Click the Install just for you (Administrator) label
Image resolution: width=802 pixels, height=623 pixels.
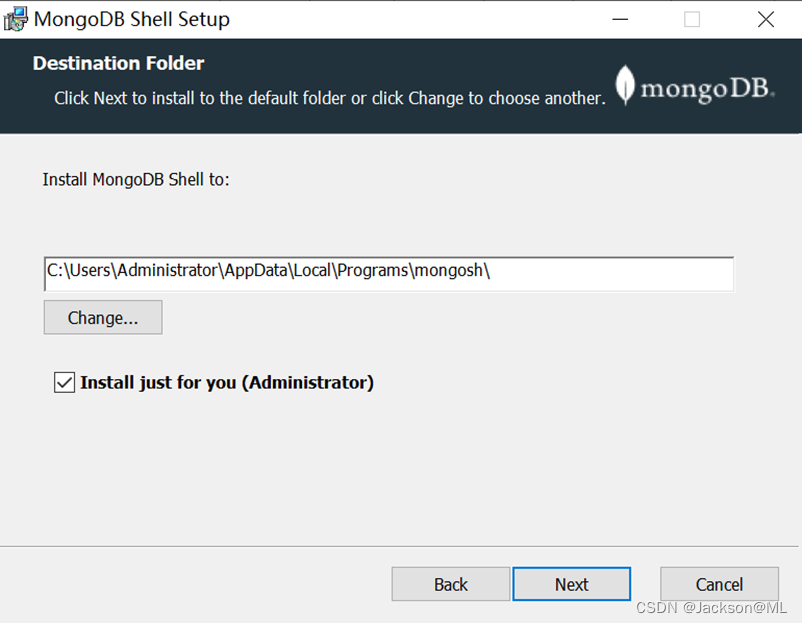[227, 382]
